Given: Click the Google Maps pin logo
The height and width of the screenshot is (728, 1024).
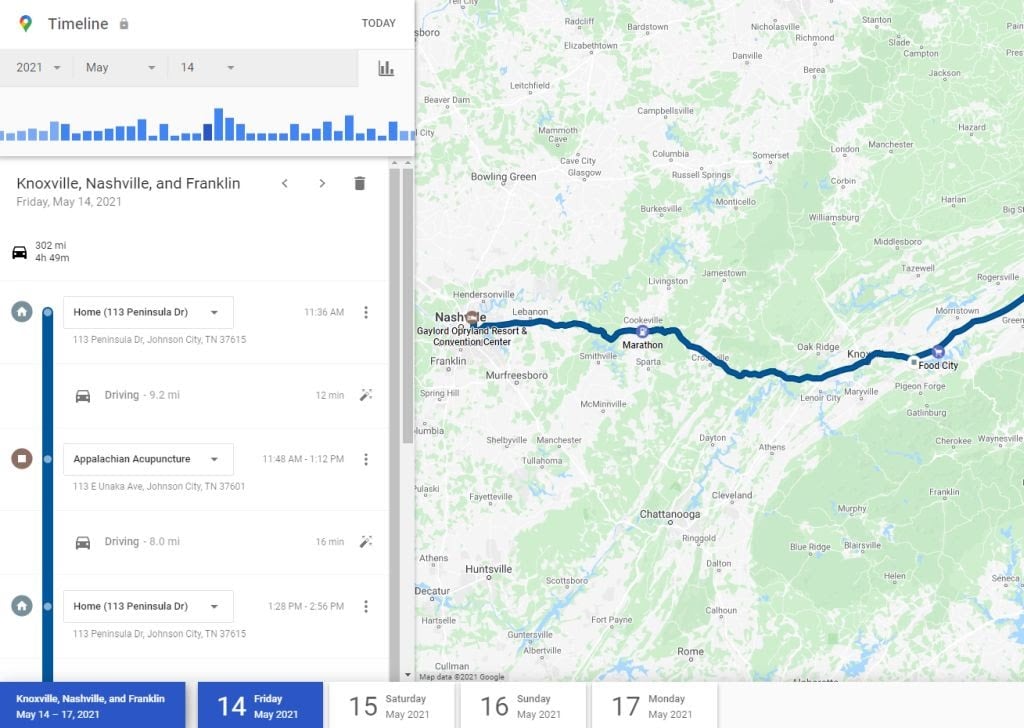Looking at the screenshot, I should (x=25, y=24).
